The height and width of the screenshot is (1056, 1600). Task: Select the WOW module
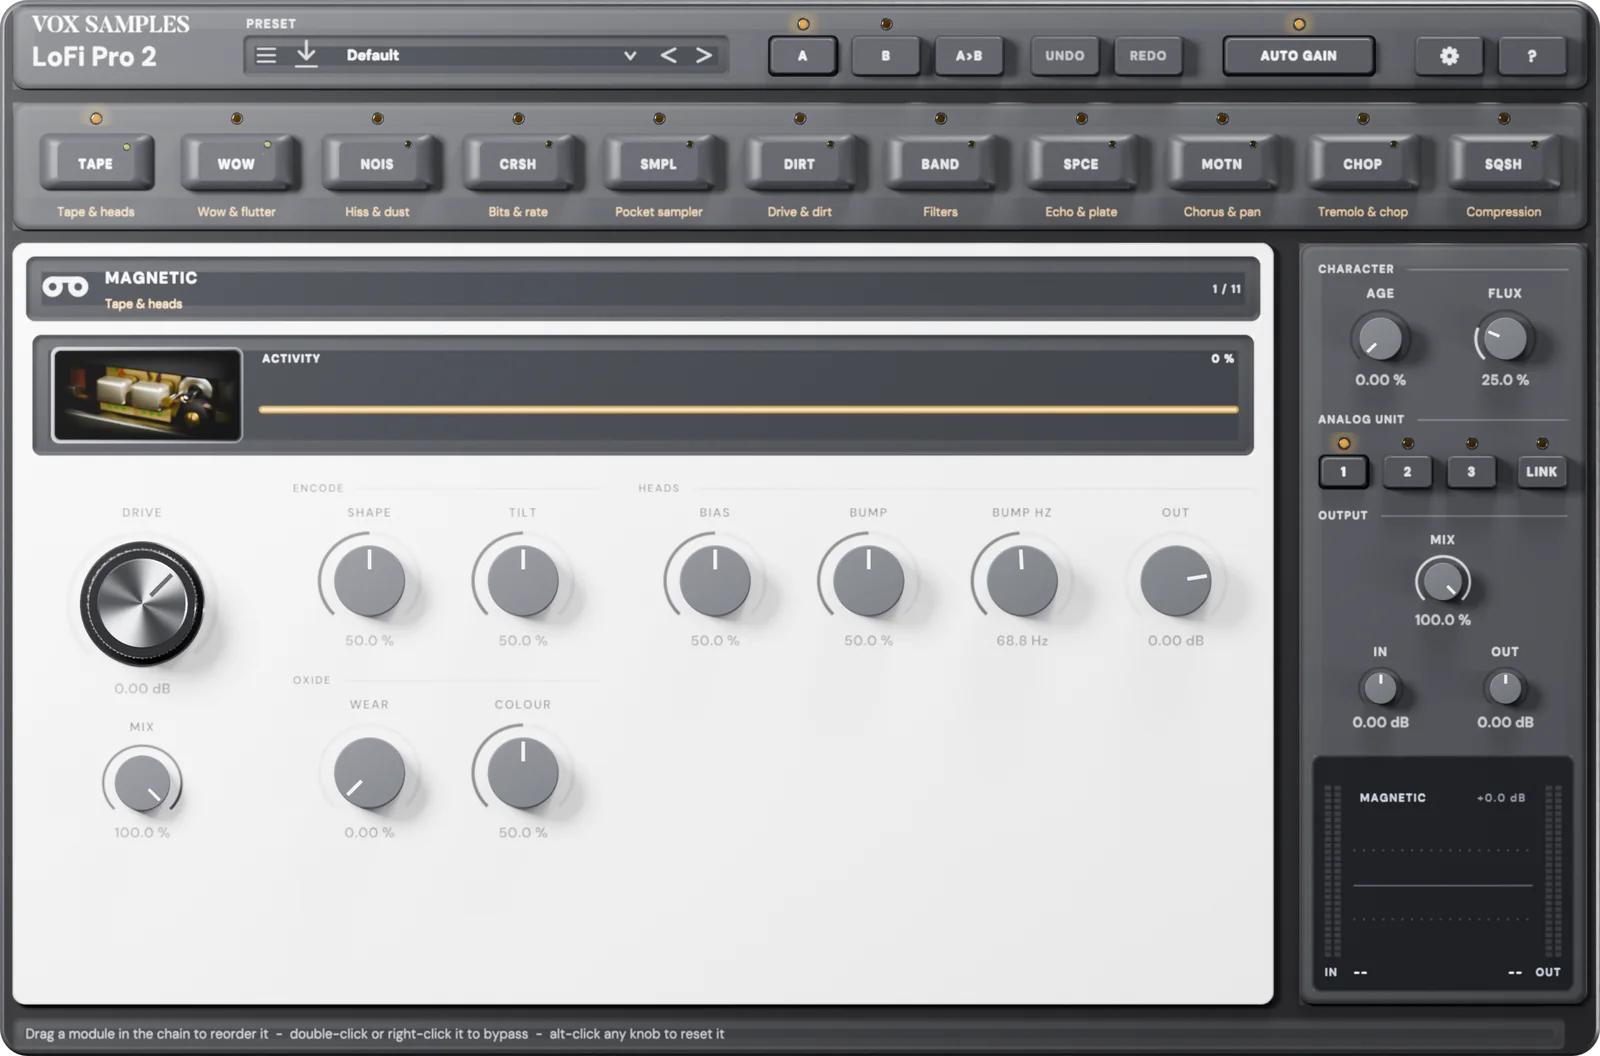tap(237, 163)
